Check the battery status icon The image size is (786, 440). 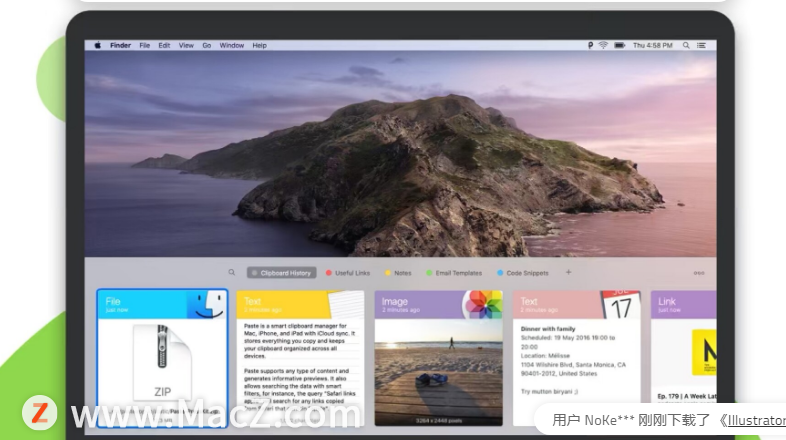tap(620, 45)
